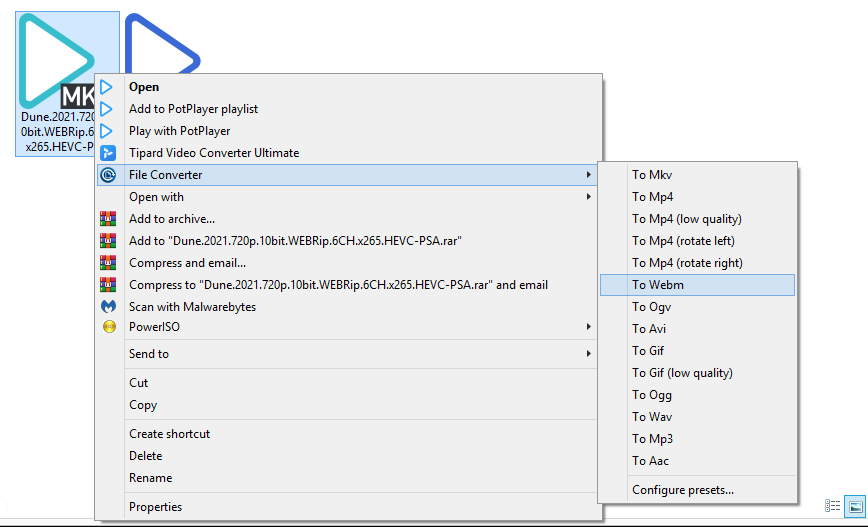Click the WinRAR icon beside Add to archive
The width and height of the screenshot is (868, 527).
point(107,219)
